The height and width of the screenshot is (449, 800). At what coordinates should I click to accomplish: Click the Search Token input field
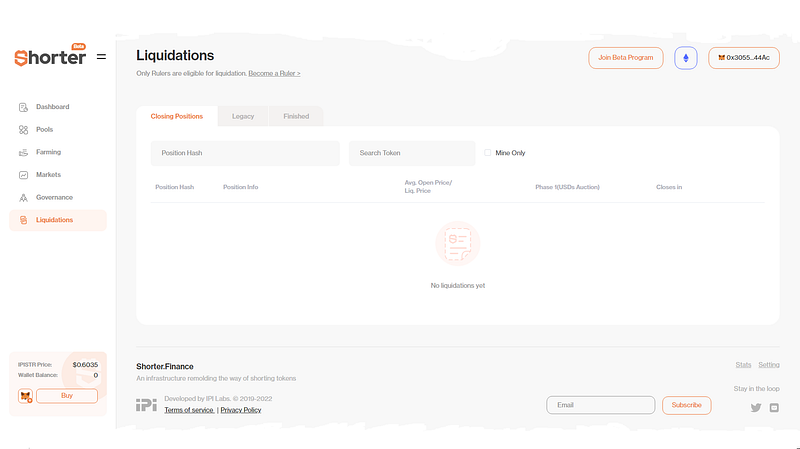point(412,153)
